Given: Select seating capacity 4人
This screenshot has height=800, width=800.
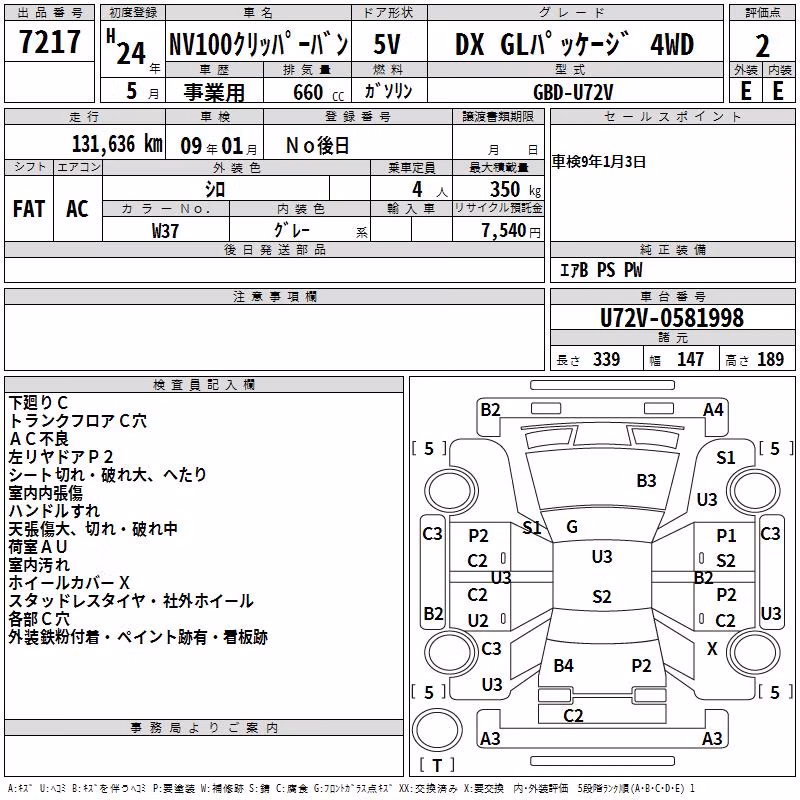Looking at the screenshot, I should point(430,190).
